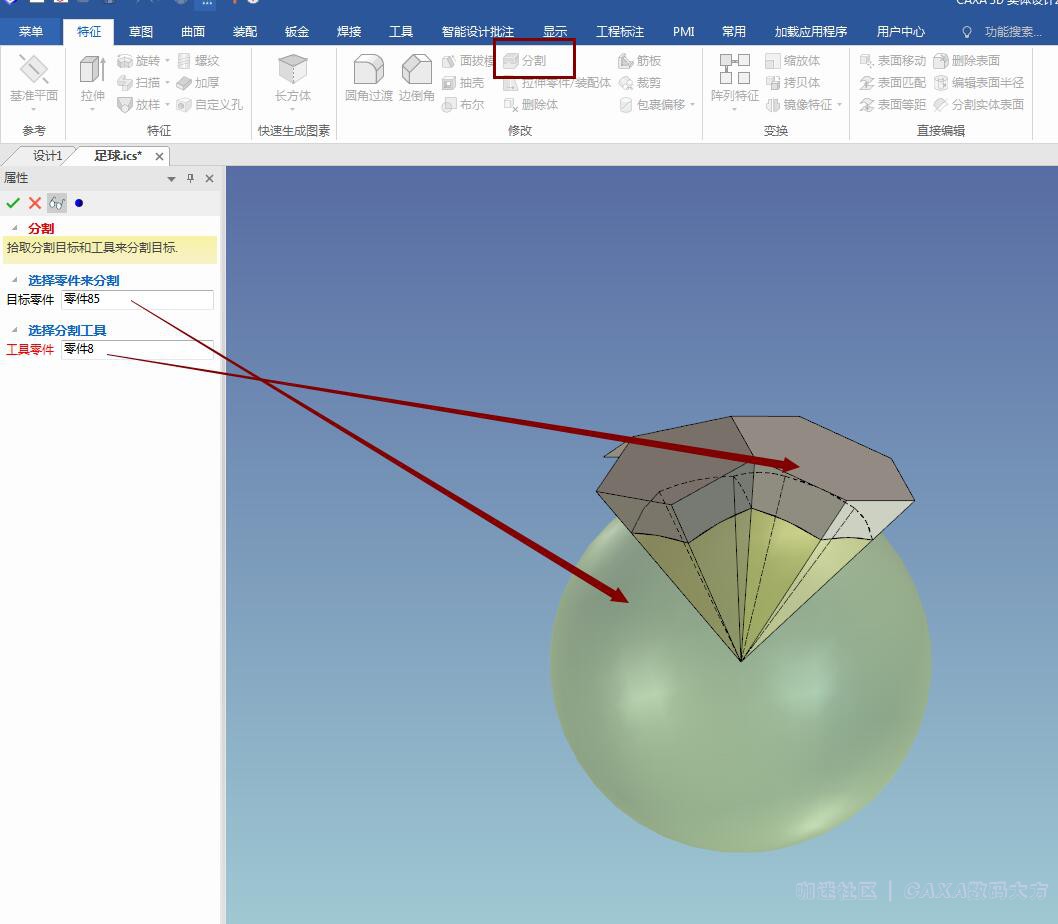The height and width of the screenshot is (924, 1058).
Task: Insert a 长方体 box primitive
Action: (x=293, y=78)
